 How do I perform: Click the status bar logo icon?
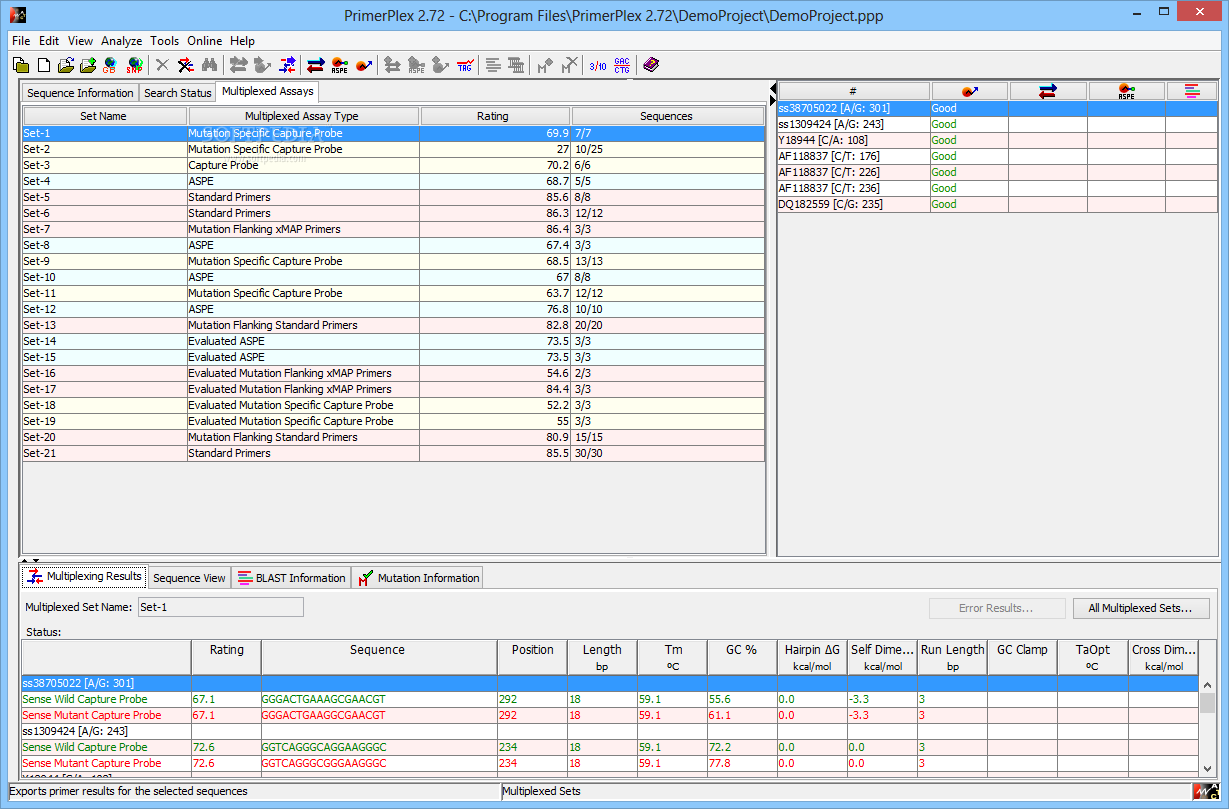click(x=1207, y=791)
